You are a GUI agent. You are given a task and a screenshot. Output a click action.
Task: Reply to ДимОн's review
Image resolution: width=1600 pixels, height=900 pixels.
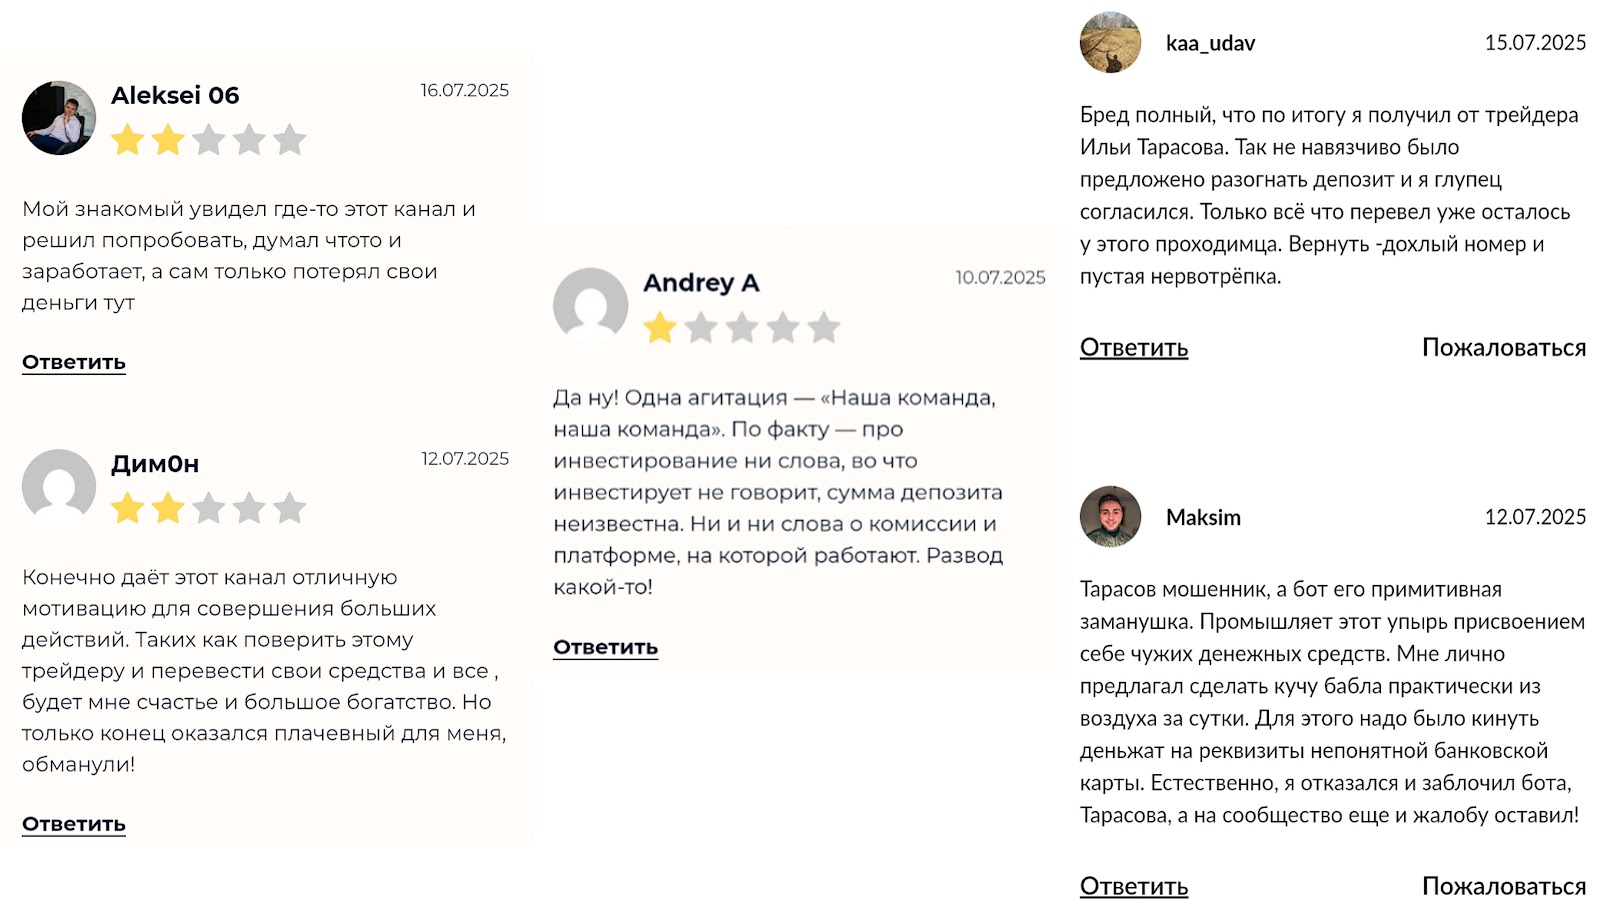click(x=74, y=824)
